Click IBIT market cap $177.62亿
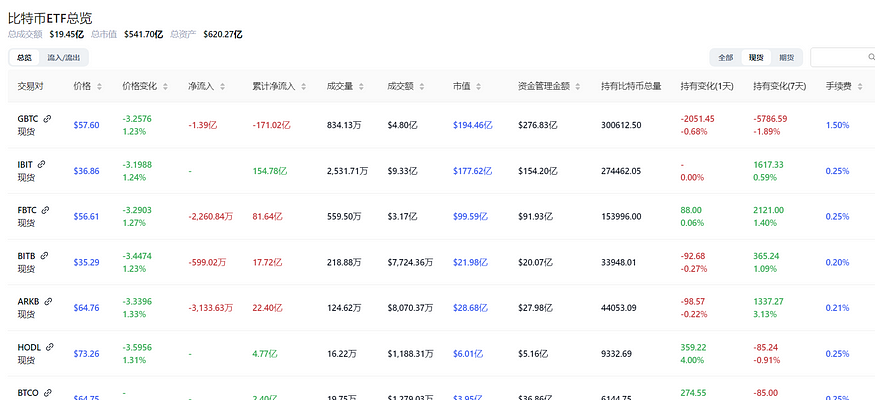The height and width of the screenshot is (400, 875). pos(473,171)
